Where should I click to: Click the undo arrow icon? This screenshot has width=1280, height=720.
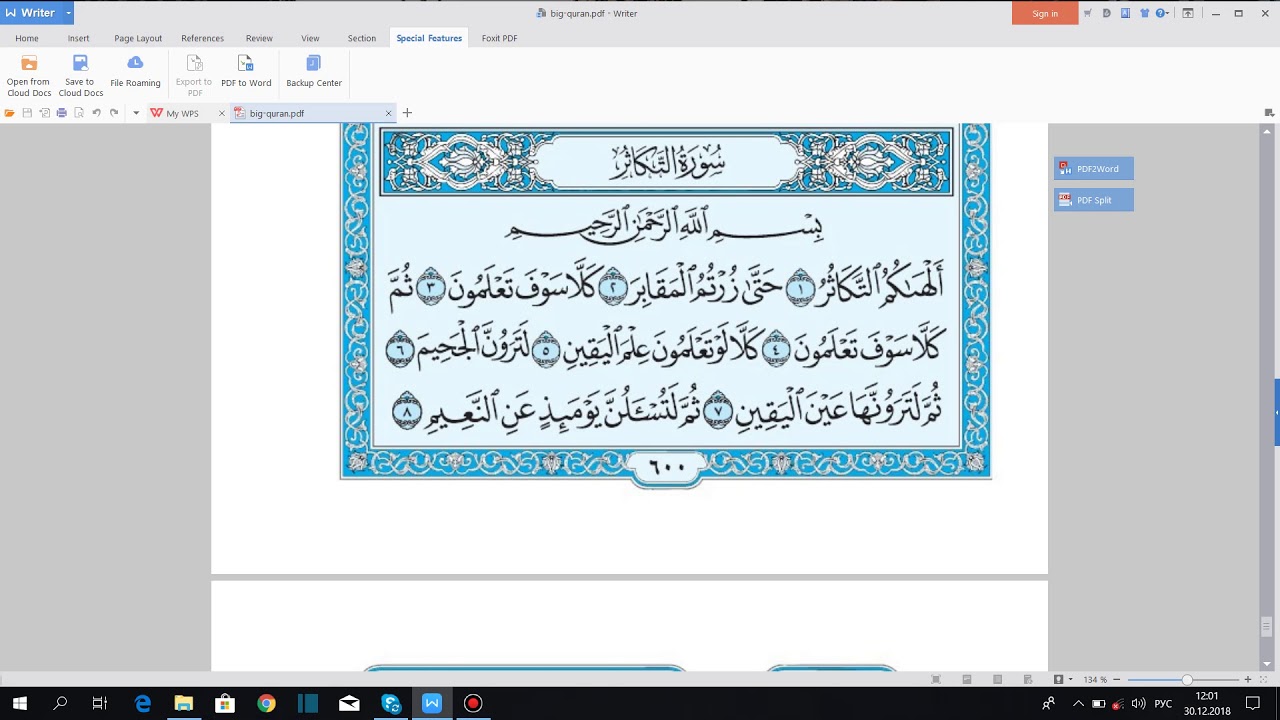click(96, 113)
